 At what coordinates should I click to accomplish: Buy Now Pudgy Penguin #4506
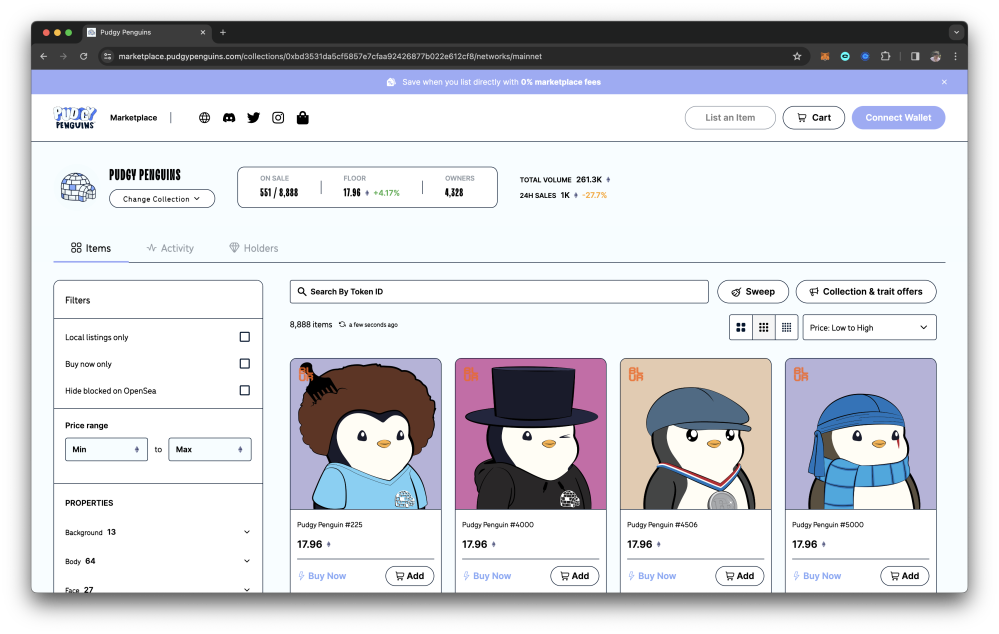tap(652, 576)
